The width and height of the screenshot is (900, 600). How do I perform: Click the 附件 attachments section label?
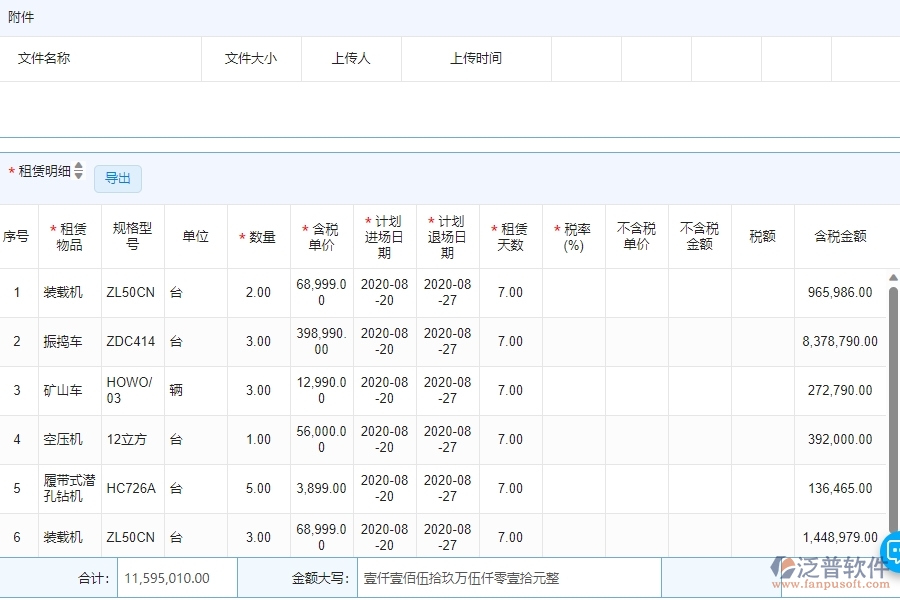(x=19, y=16)
